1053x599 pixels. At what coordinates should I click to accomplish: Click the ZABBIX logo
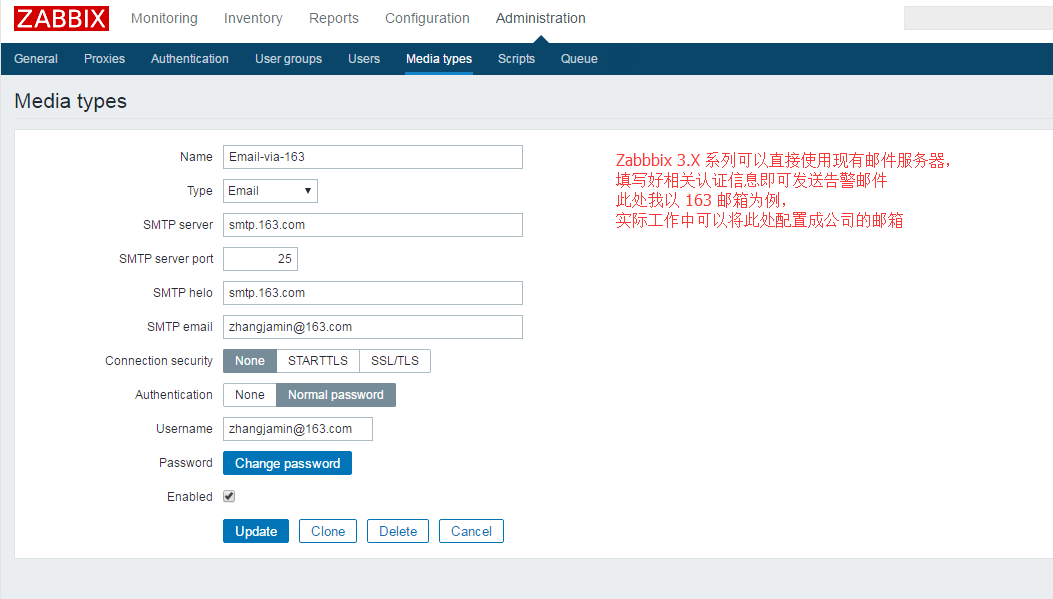pyautogui.click(x=61, y=18)
